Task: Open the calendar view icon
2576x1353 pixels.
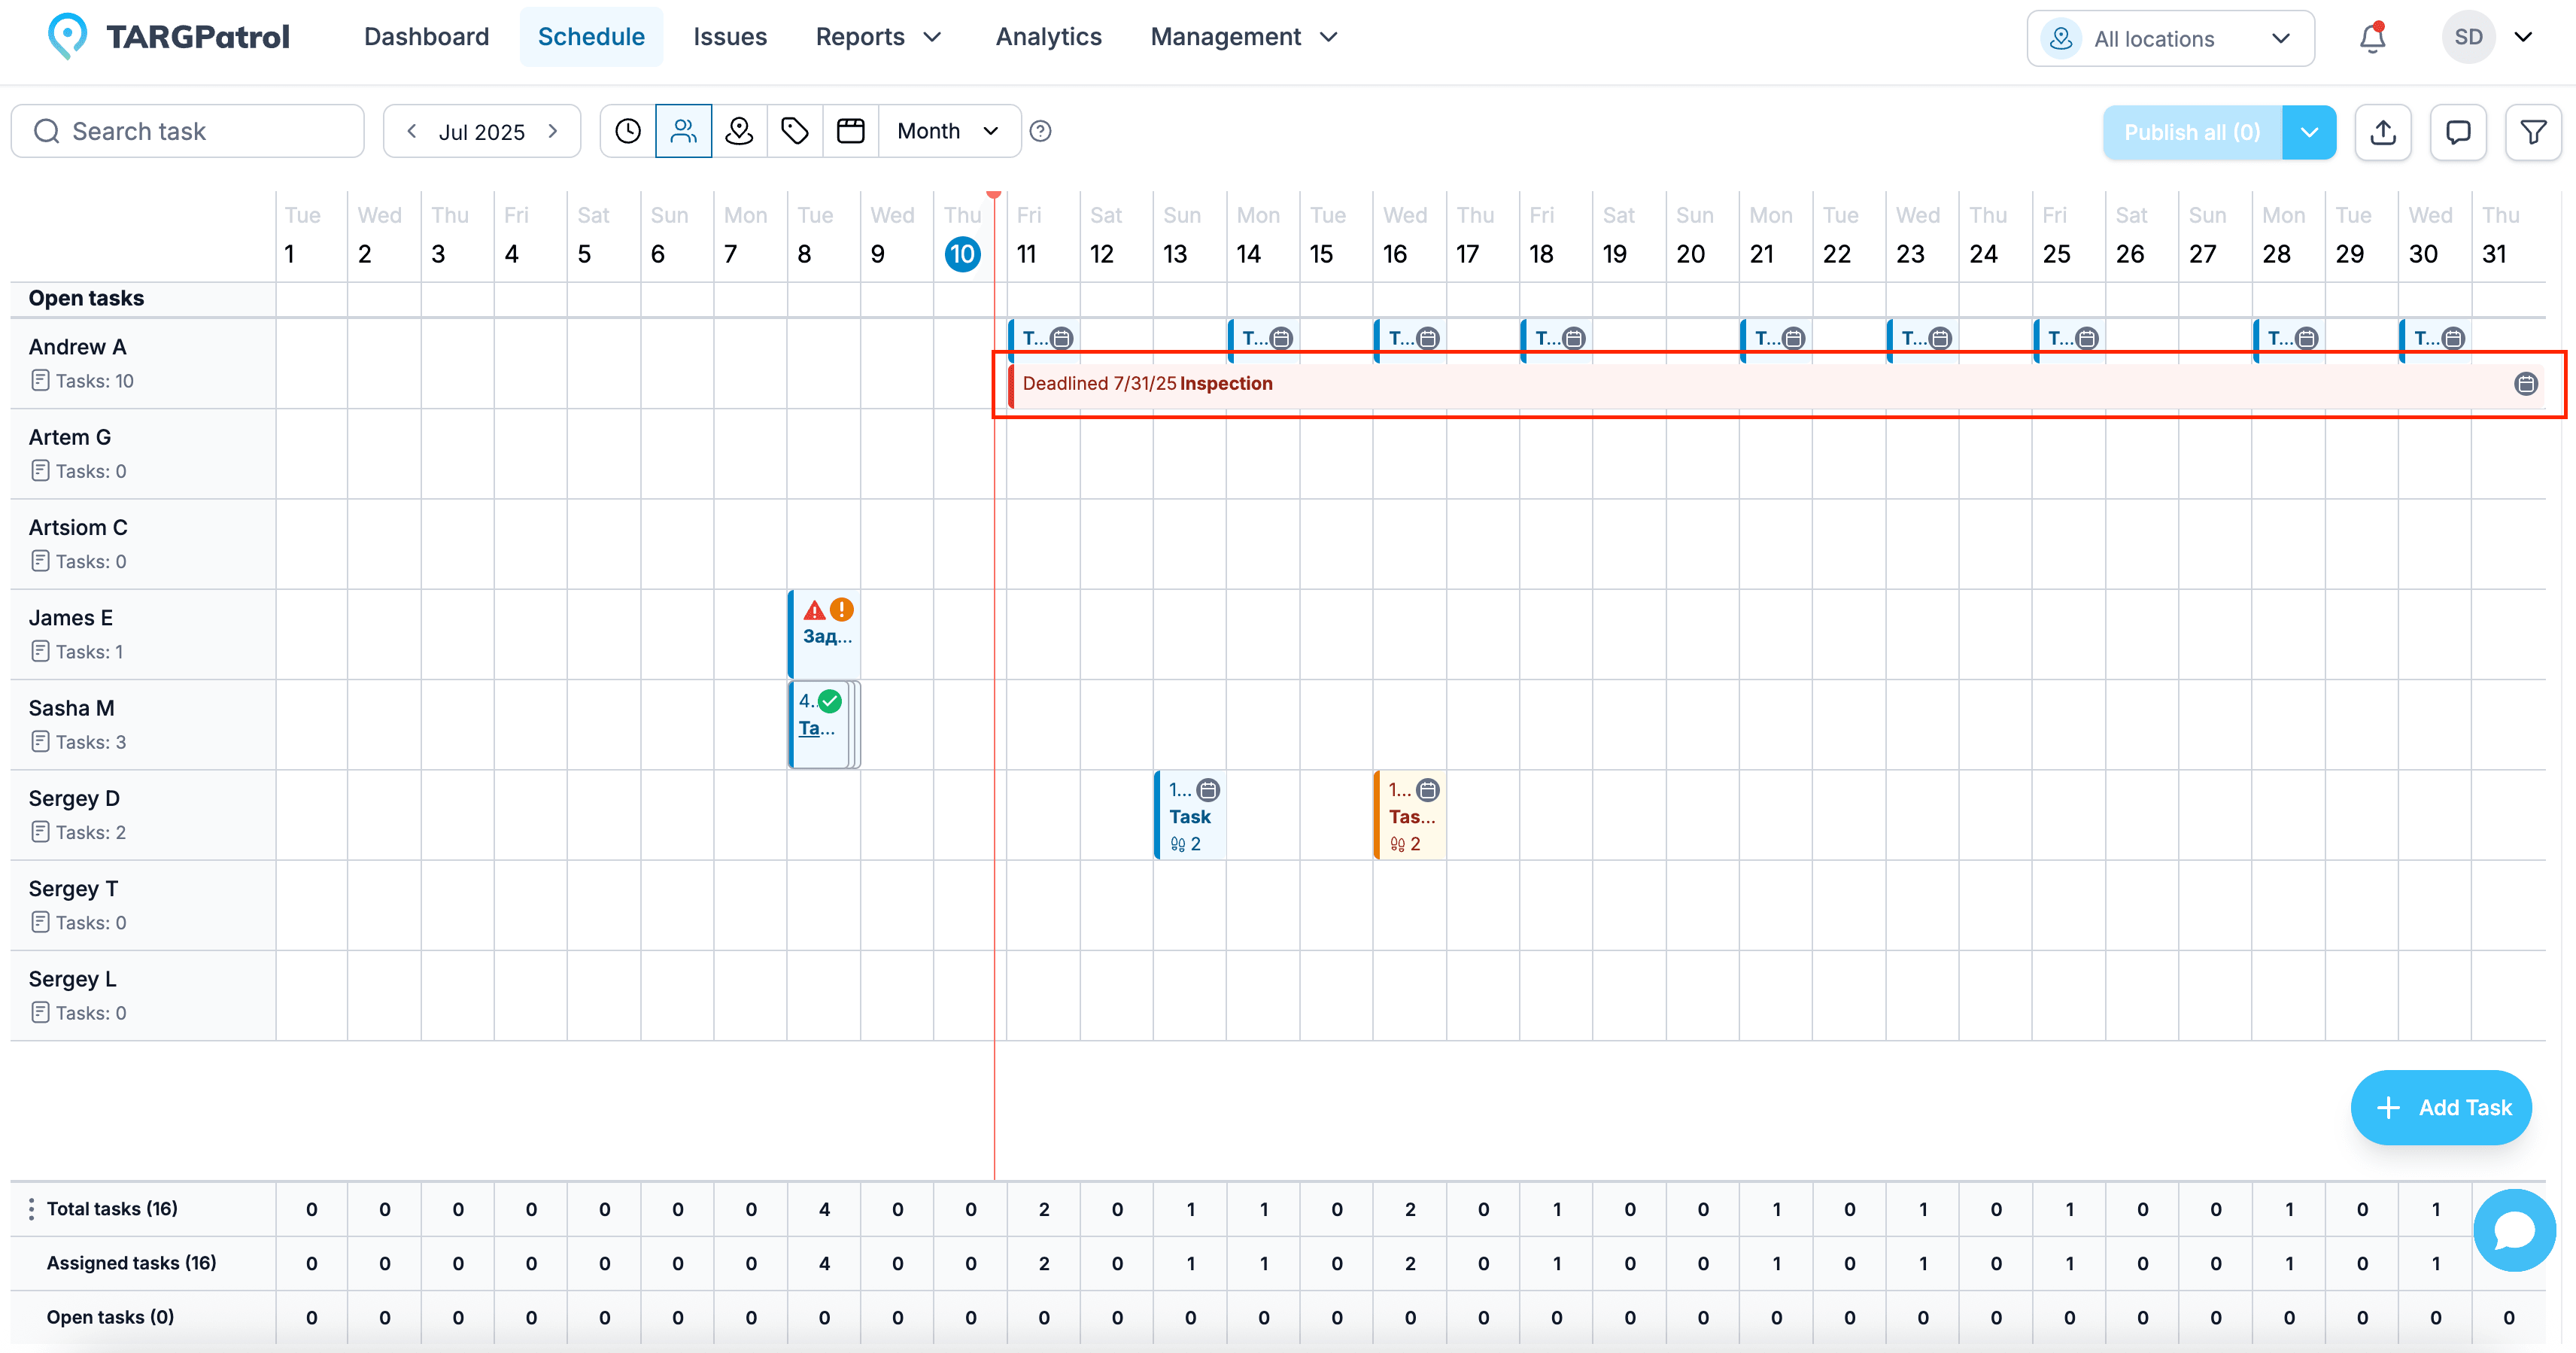Action: tap(851, 131)
